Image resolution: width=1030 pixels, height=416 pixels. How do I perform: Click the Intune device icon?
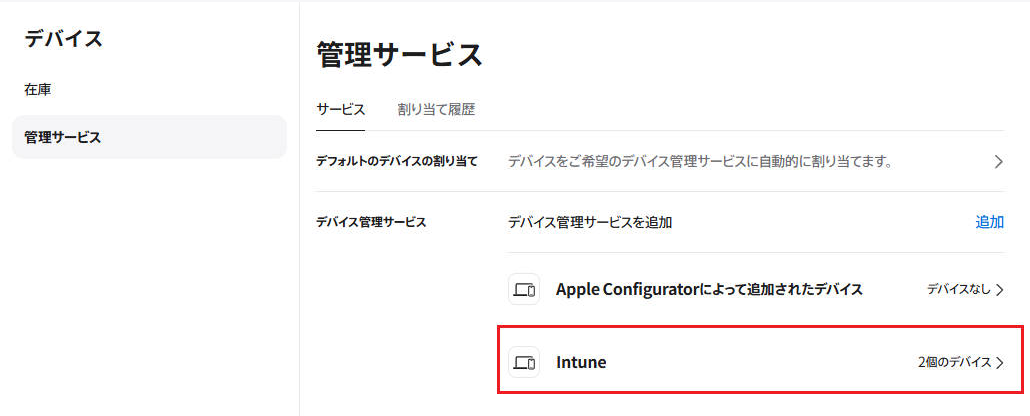coord(524,362)
